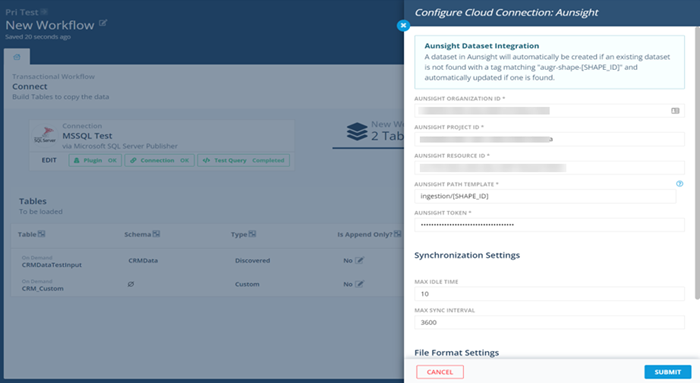Click the panel's vertical scrollbar
This screenshot has width=700, height=383.
coord(697,163)
